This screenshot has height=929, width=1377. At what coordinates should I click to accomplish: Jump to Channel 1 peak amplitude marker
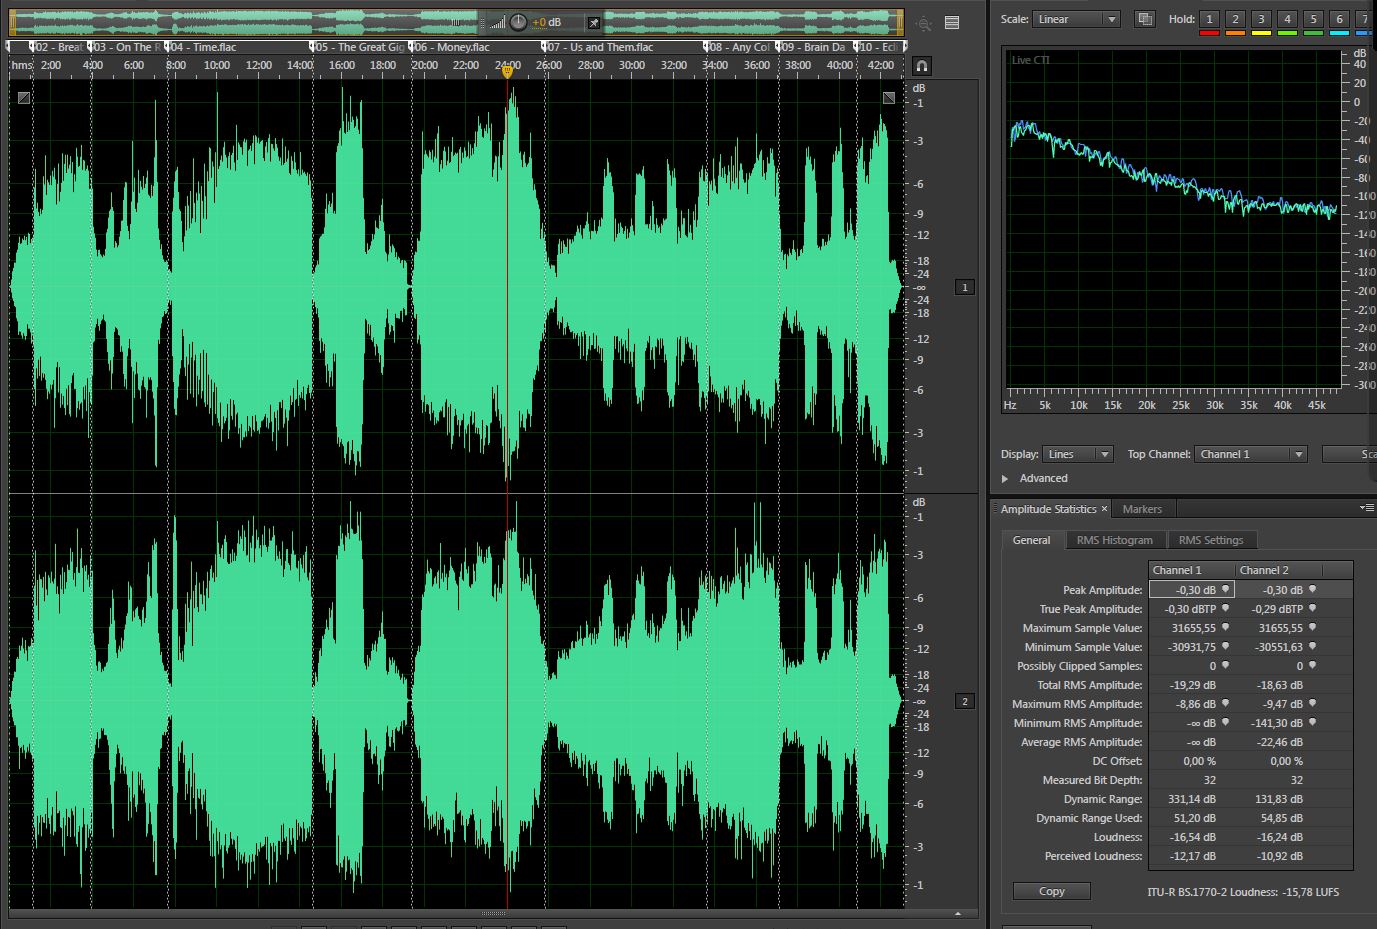[x=1225, y=590]
